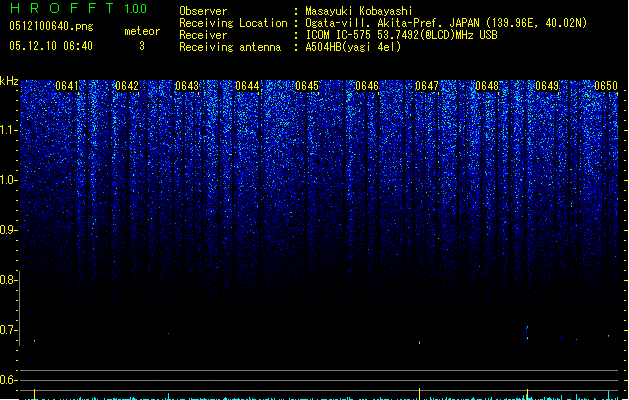Click the 0.7 kHz axis tick label

point(8,330)
